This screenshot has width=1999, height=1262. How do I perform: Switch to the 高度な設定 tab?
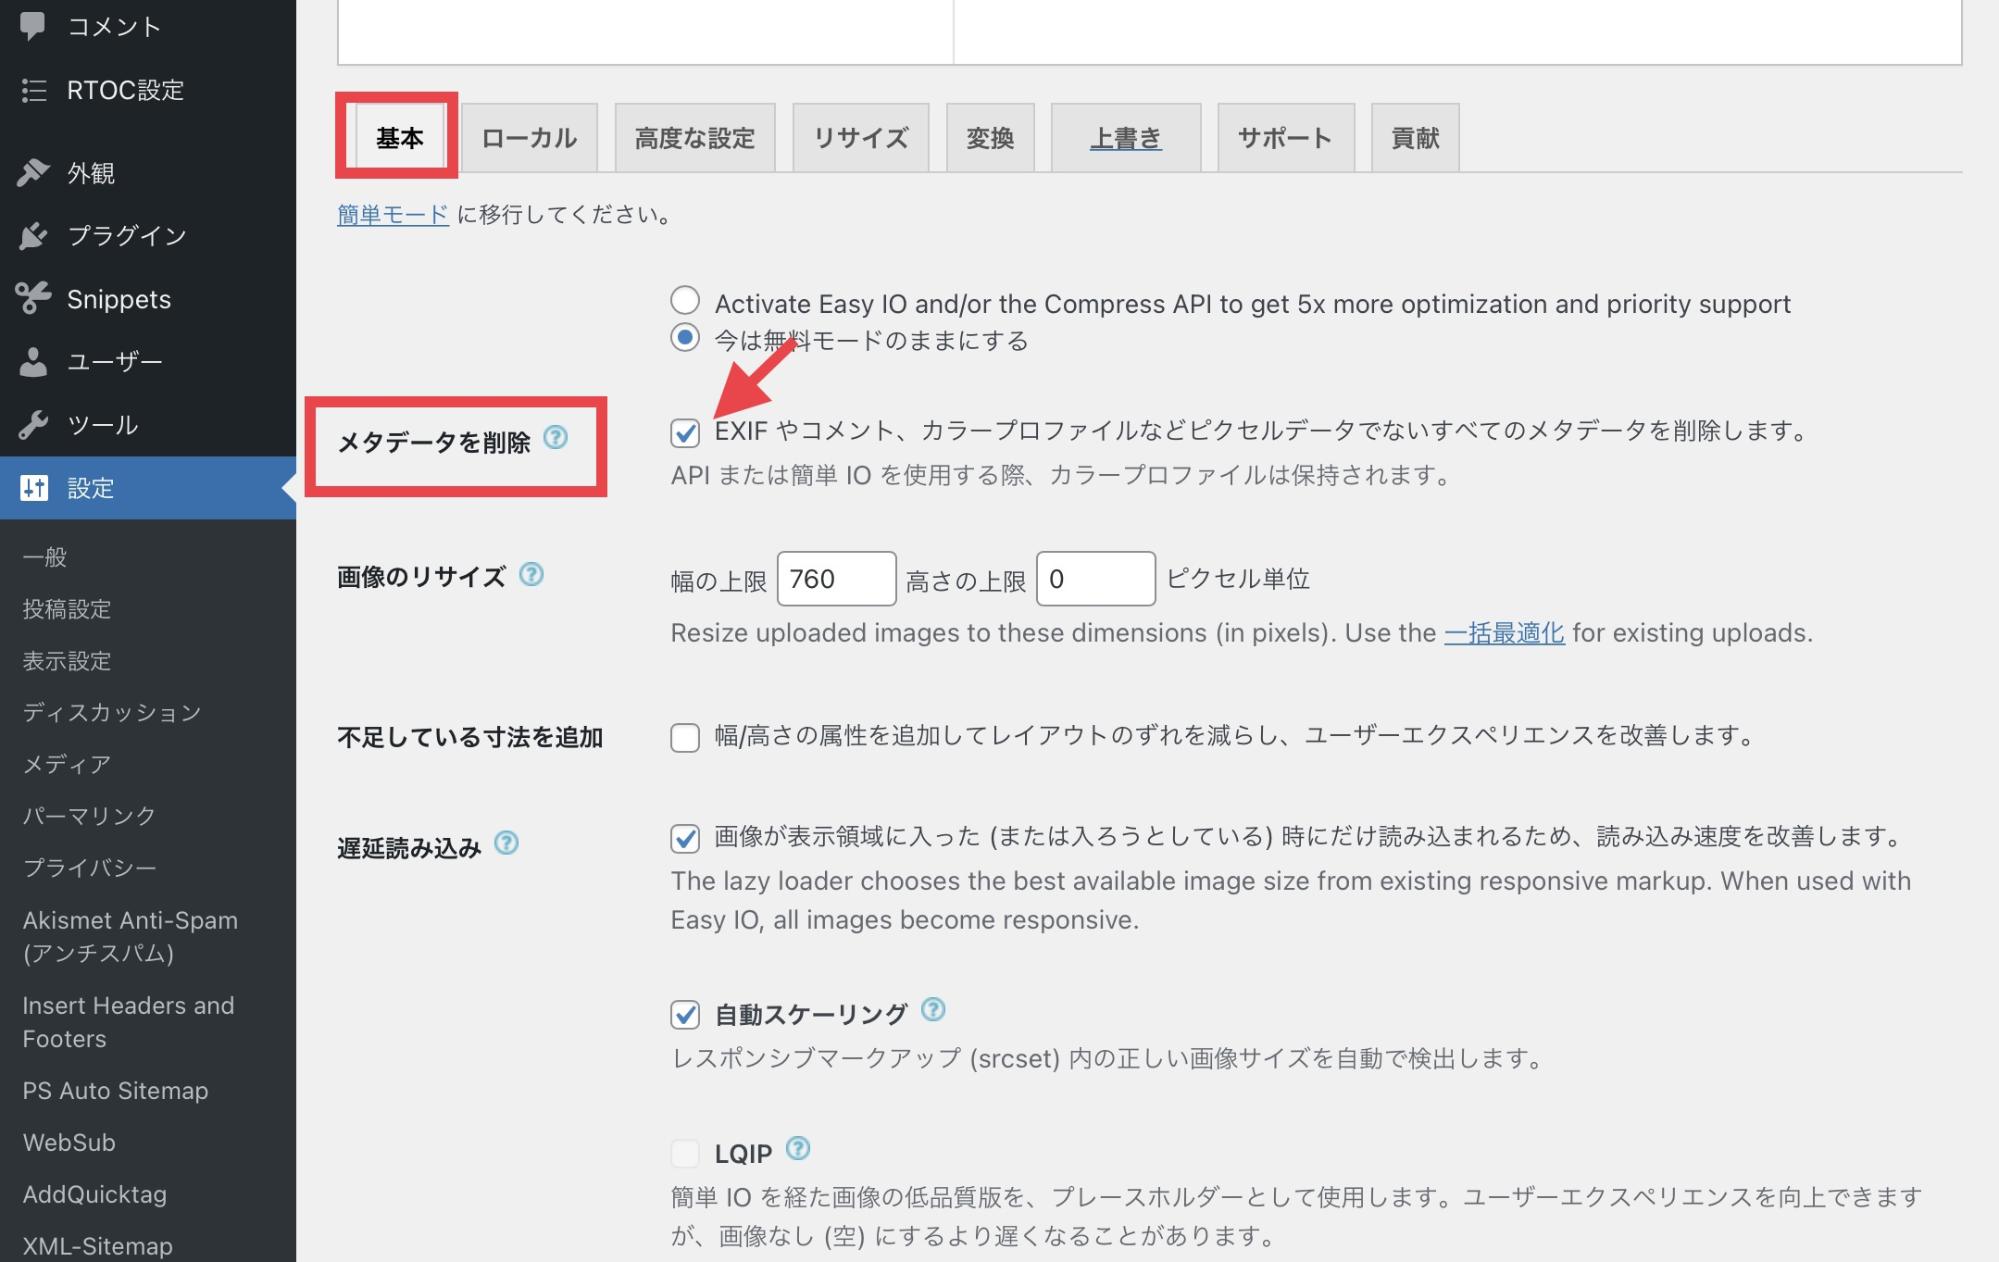(x=695, y=137)
